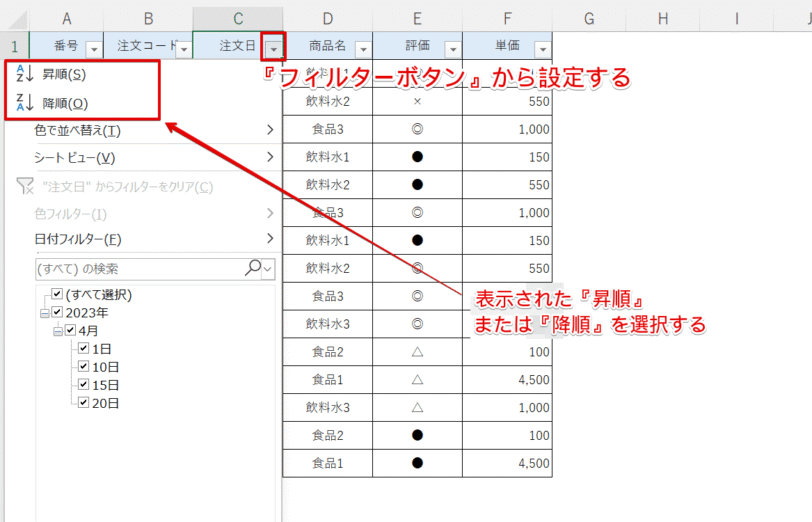
Task: Open the 注文日 column filter button
Action: (x=273, y=49)
